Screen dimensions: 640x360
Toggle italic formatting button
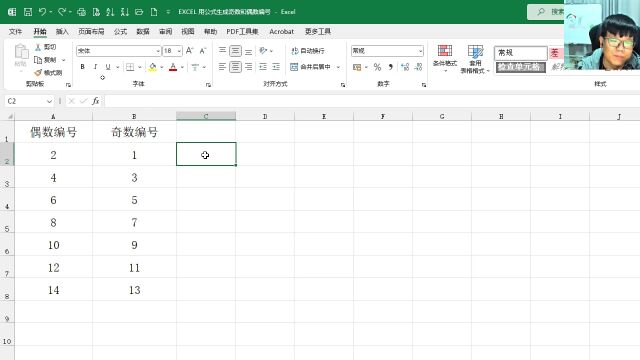coord(95,67)
